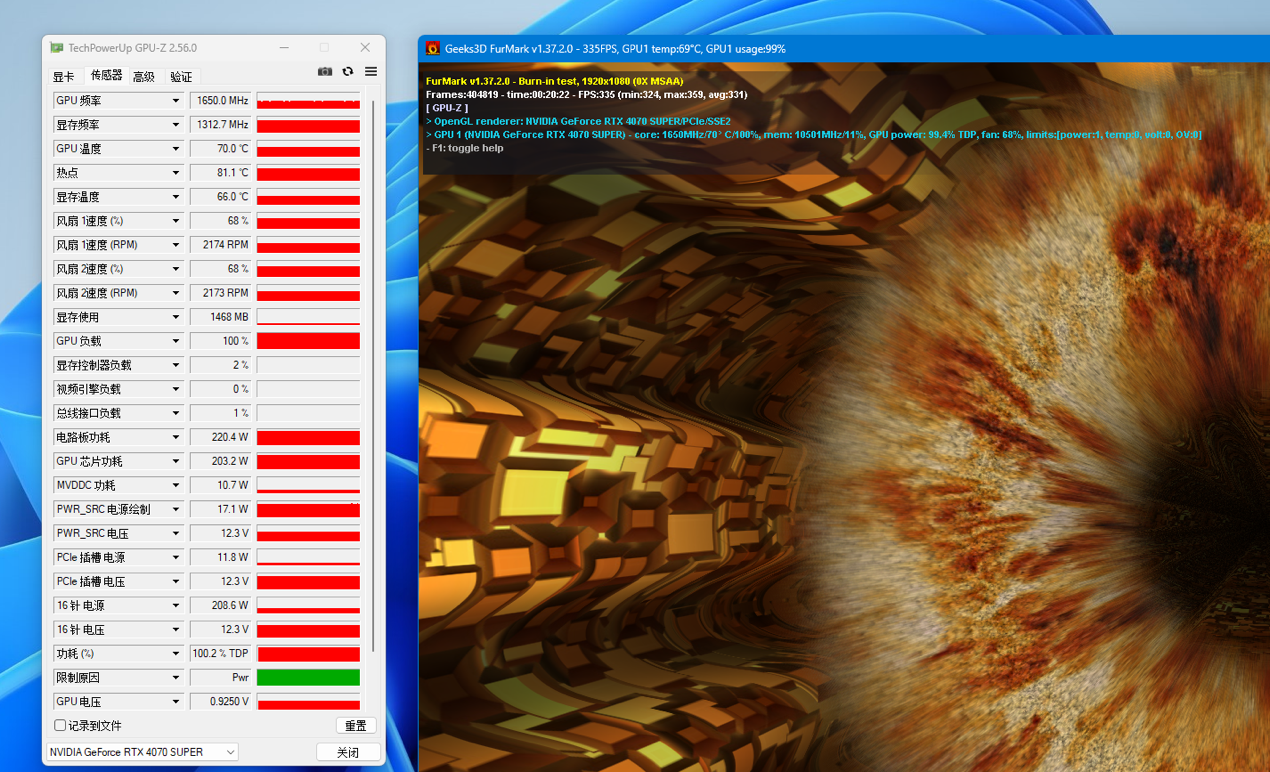Click the 220.4 W board power value
The width and height of the screenshot is (1270, 772).
point(220,437)
